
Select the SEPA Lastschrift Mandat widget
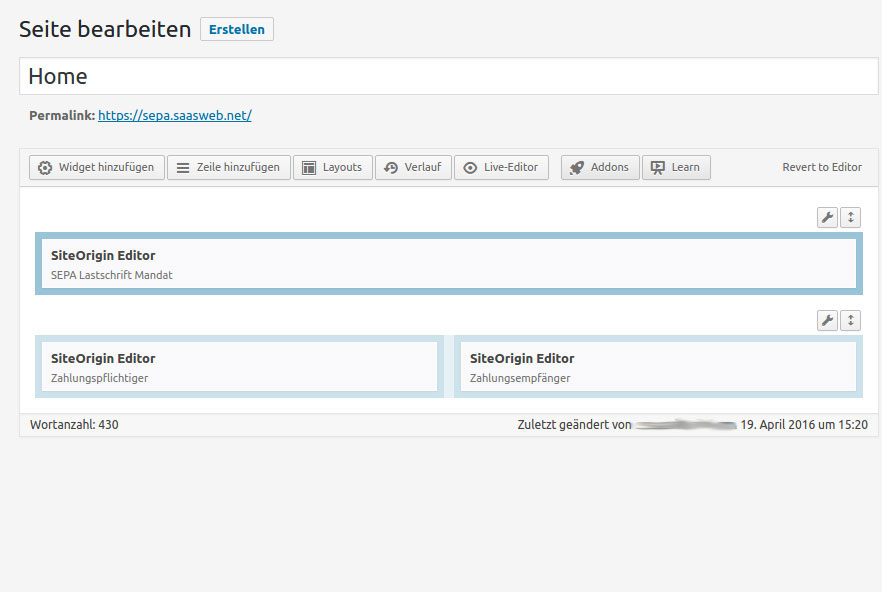(x=449, y=264)
